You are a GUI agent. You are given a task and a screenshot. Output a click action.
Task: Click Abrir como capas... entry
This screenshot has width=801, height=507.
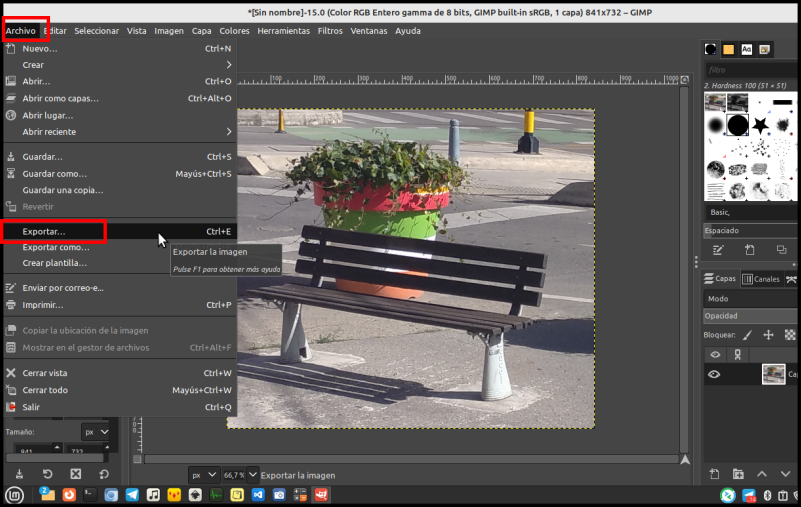point(120,98)
